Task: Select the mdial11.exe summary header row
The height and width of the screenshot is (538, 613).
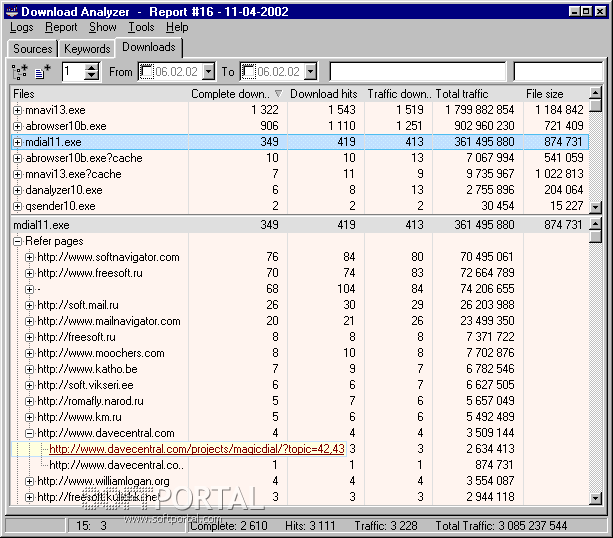Action: click(299, 225)
